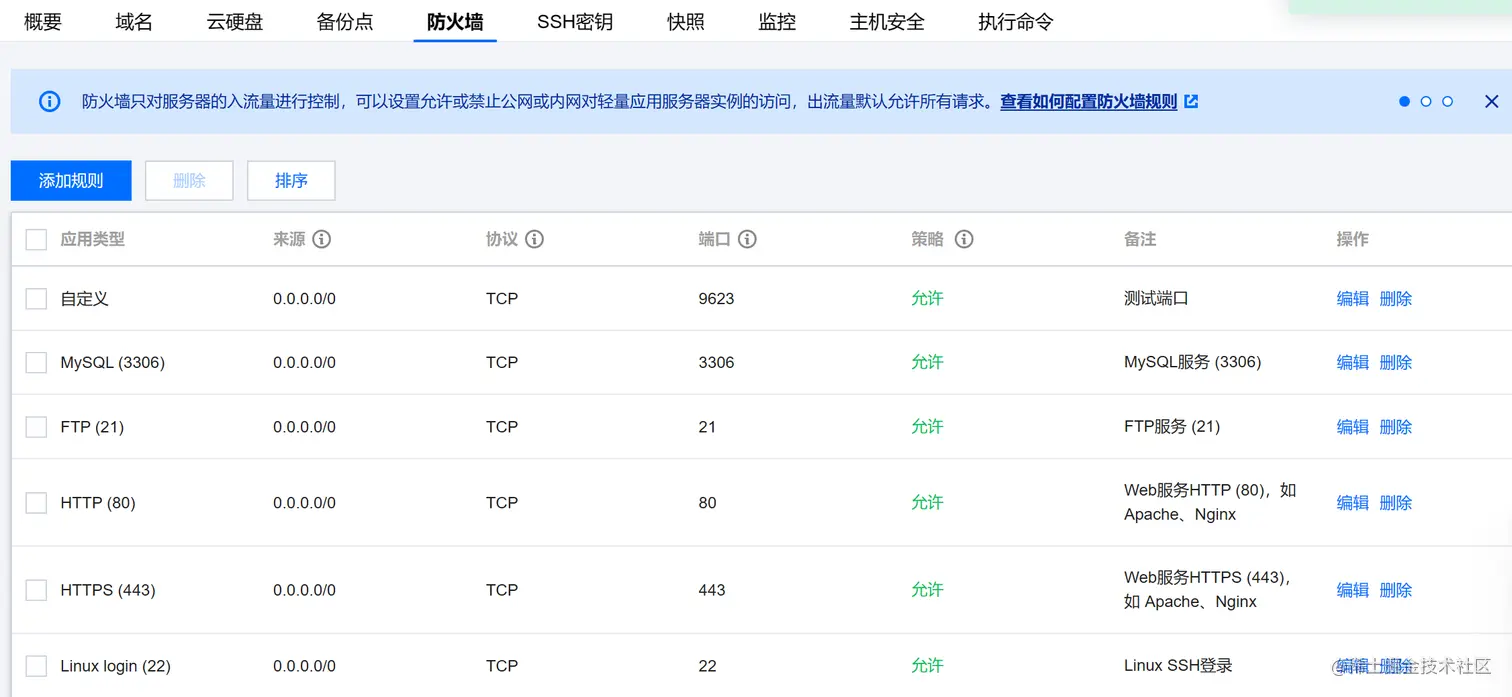The image size is (1512, 697).
Task: Click the info icon beside 来源 header
Action: (x=321, y=239)
